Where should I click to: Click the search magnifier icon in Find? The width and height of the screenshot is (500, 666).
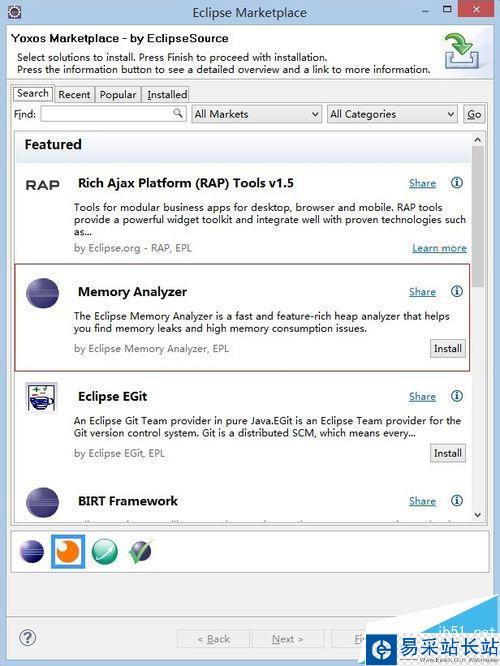(x=178, y=113)
